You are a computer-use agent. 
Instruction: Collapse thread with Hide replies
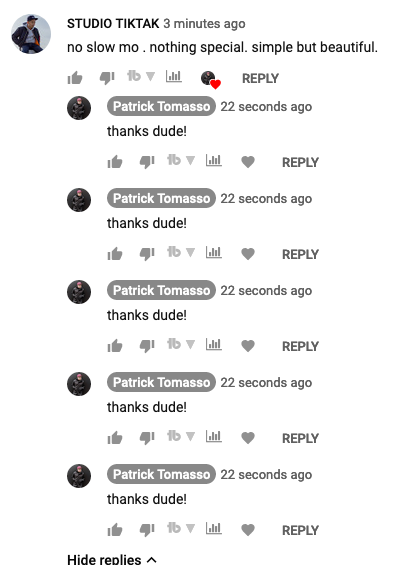[112, 559]
